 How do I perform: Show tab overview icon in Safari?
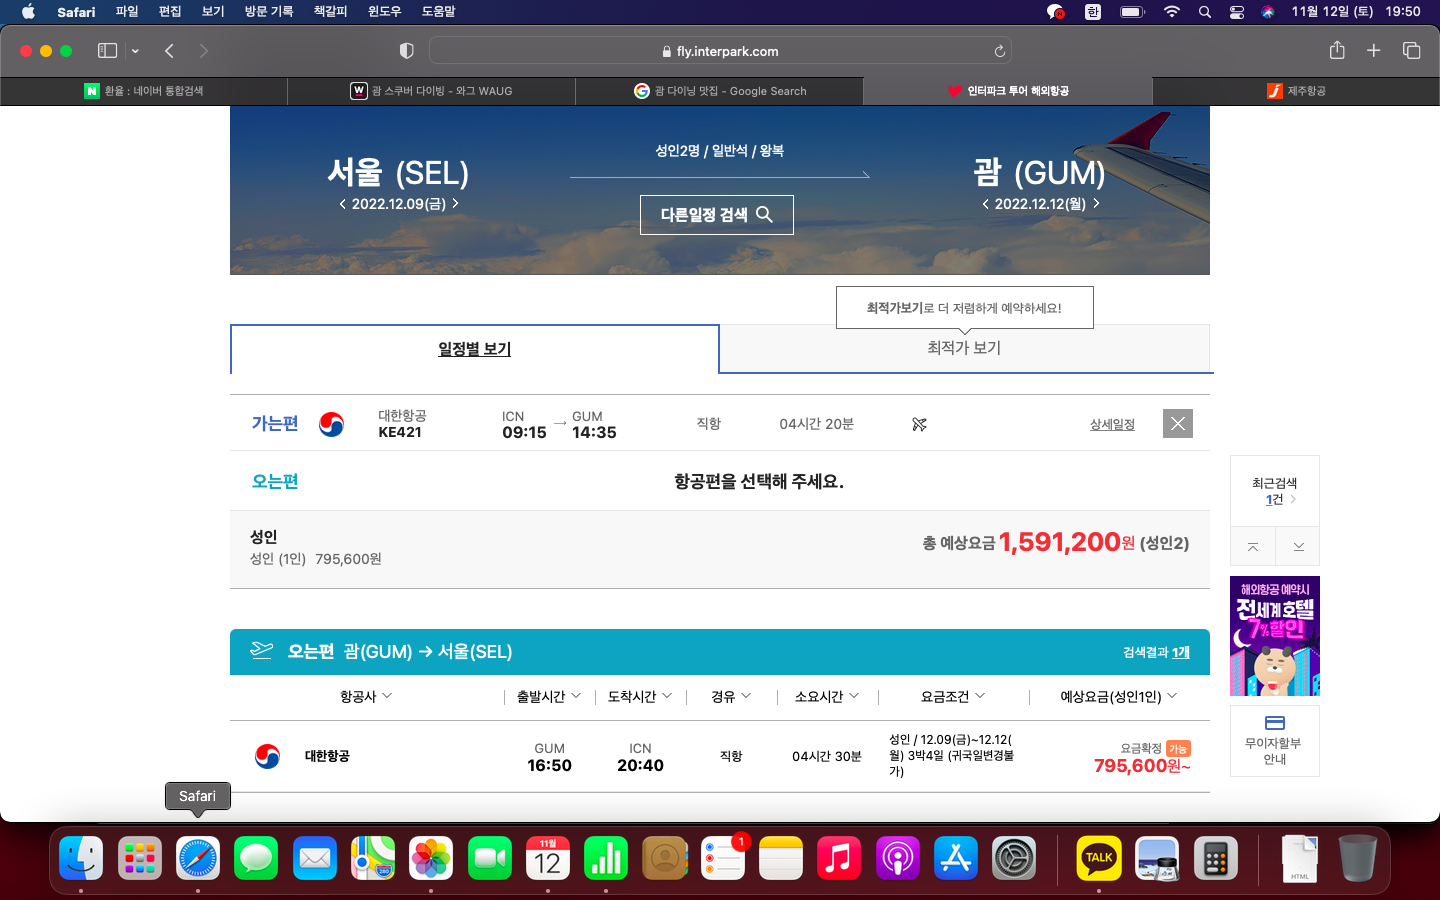1412,50
